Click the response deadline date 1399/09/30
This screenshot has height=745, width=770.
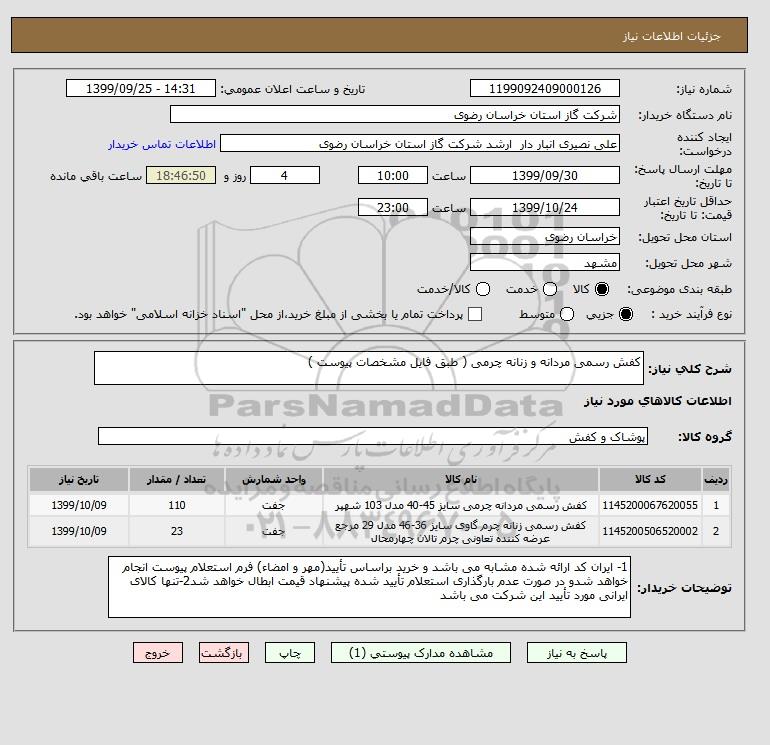coord(545,175)
